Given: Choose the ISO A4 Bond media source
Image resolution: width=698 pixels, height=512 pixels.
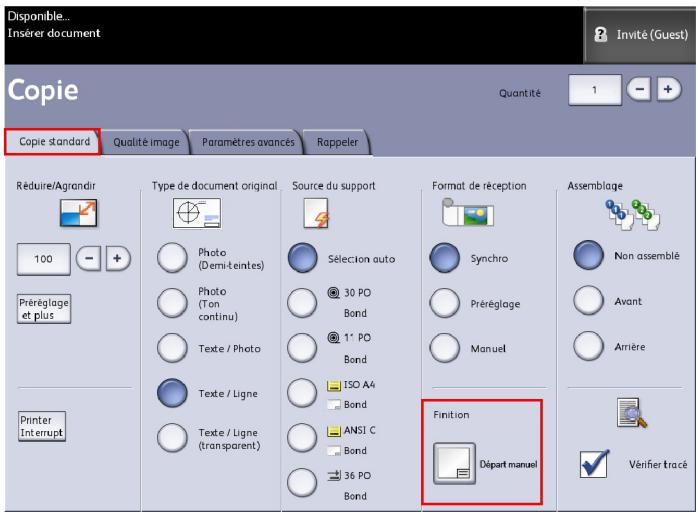Looking at the screenshot, I should tap(305, 393).
